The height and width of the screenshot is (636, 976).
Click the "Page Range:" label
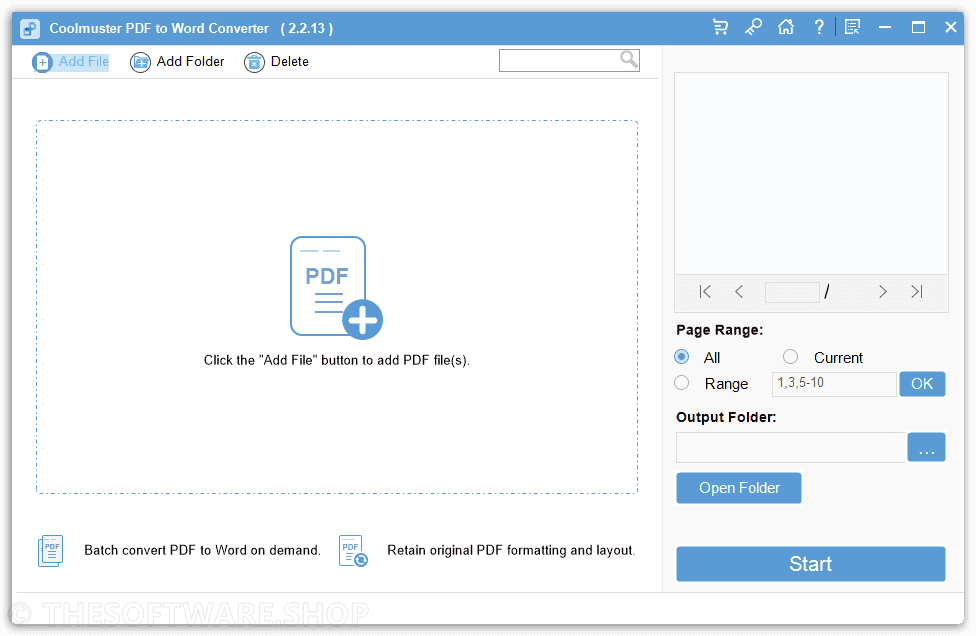point(720,330)
